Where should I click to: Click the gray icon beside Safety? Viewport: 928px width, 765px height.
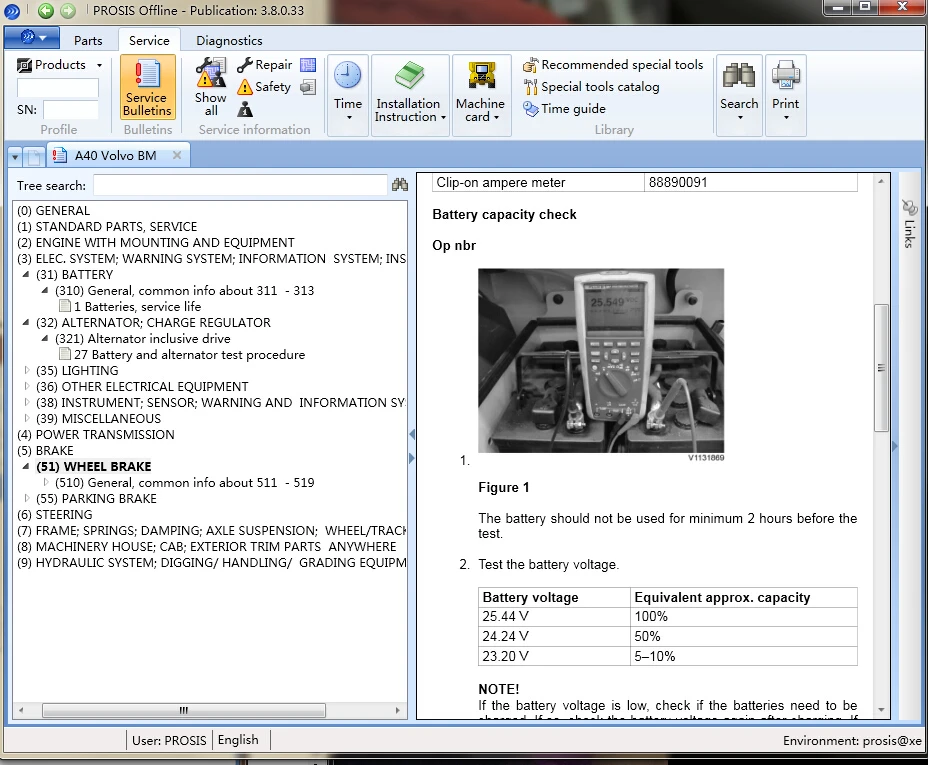point(308,88)
